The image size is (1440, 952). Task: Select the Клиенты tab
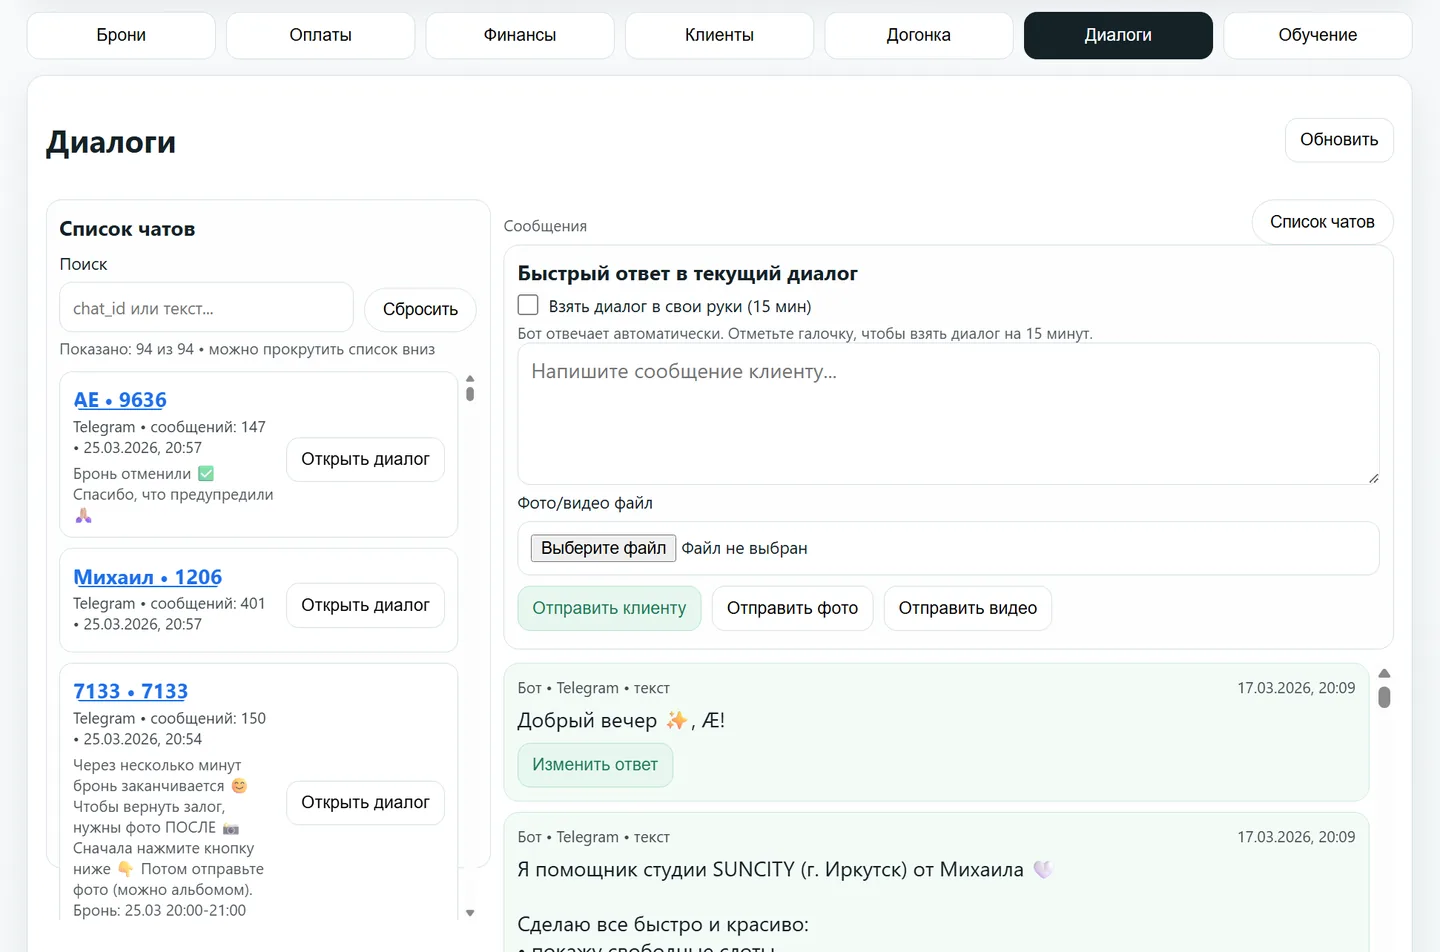pos(719,35)
